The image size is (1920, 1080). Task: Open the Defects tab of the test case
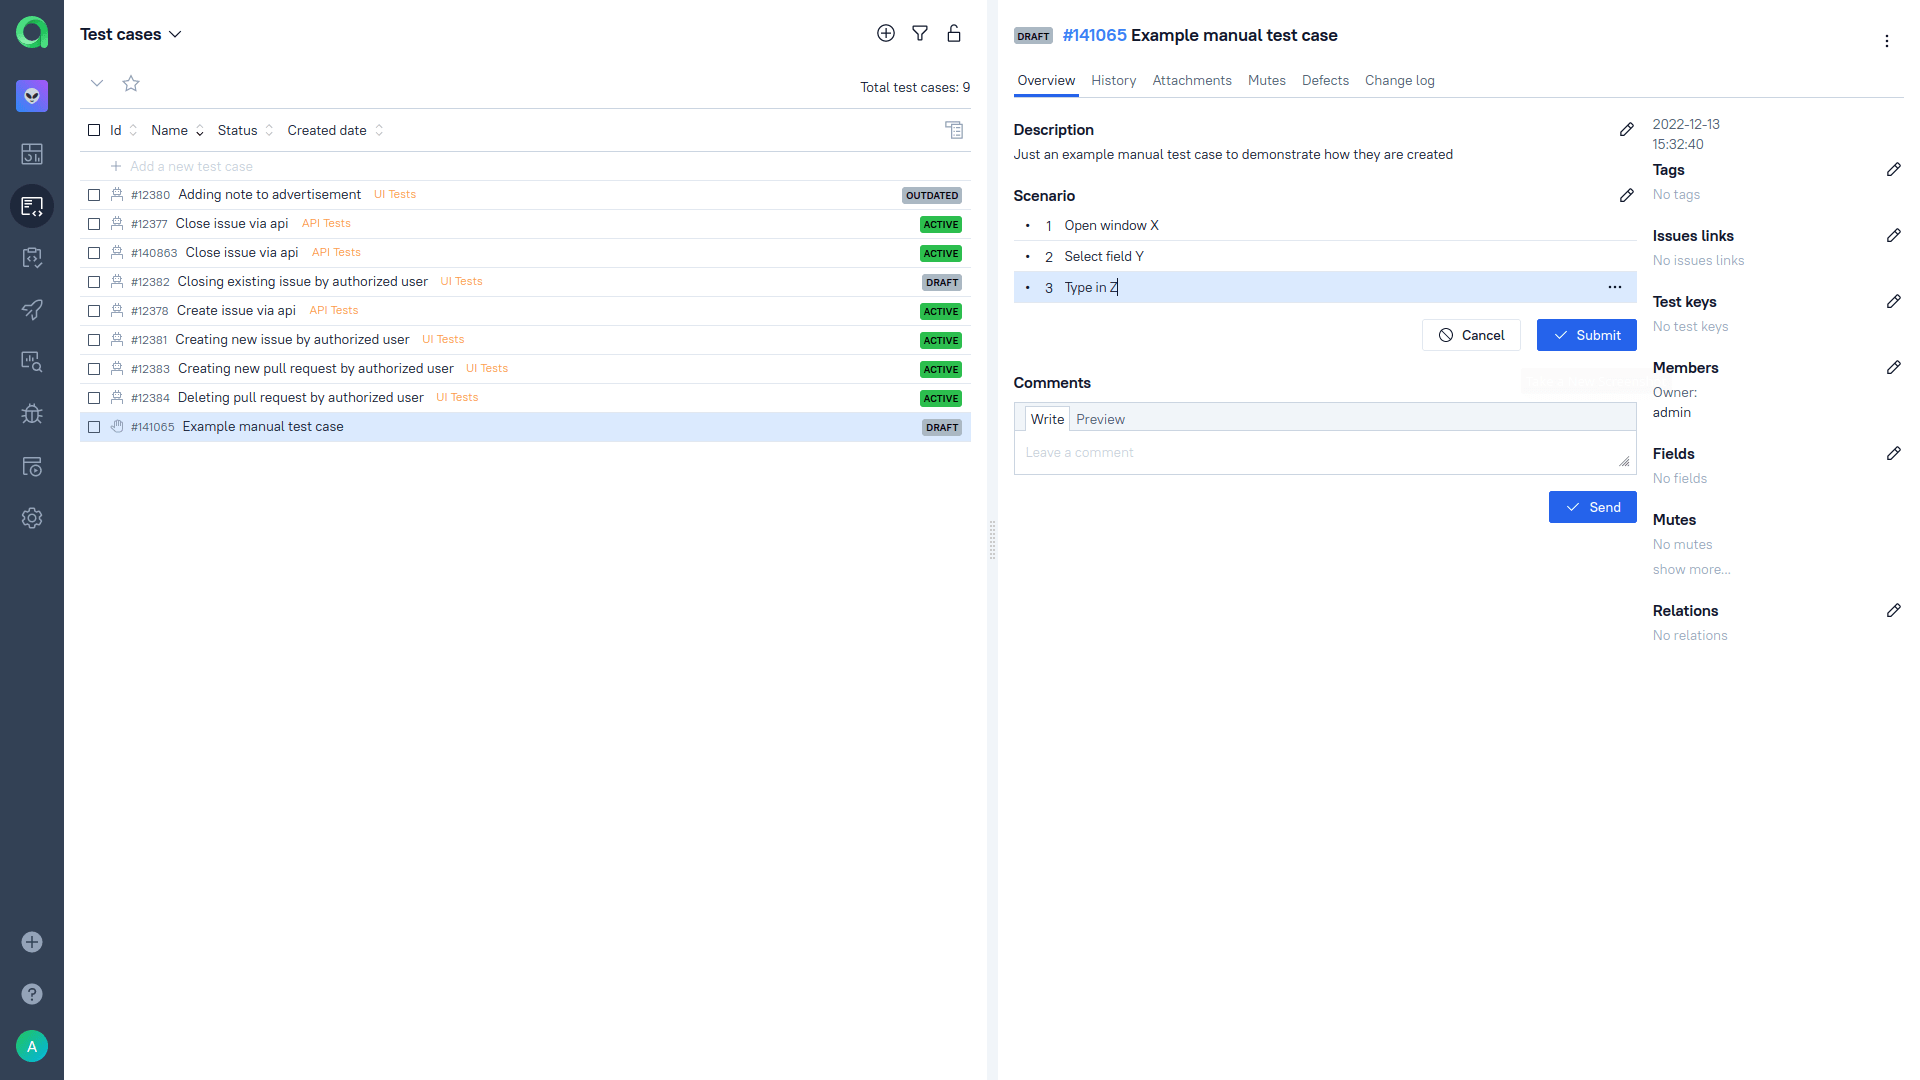1325,80
